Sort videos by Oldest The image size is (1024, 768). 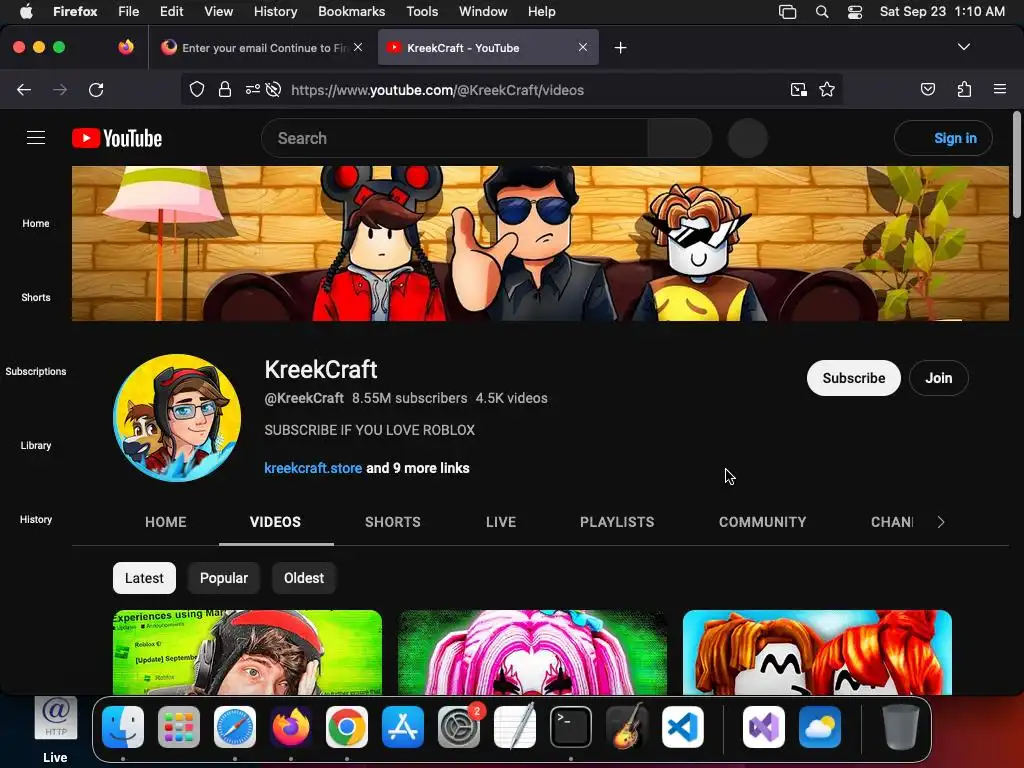click(x=304, y=578)
